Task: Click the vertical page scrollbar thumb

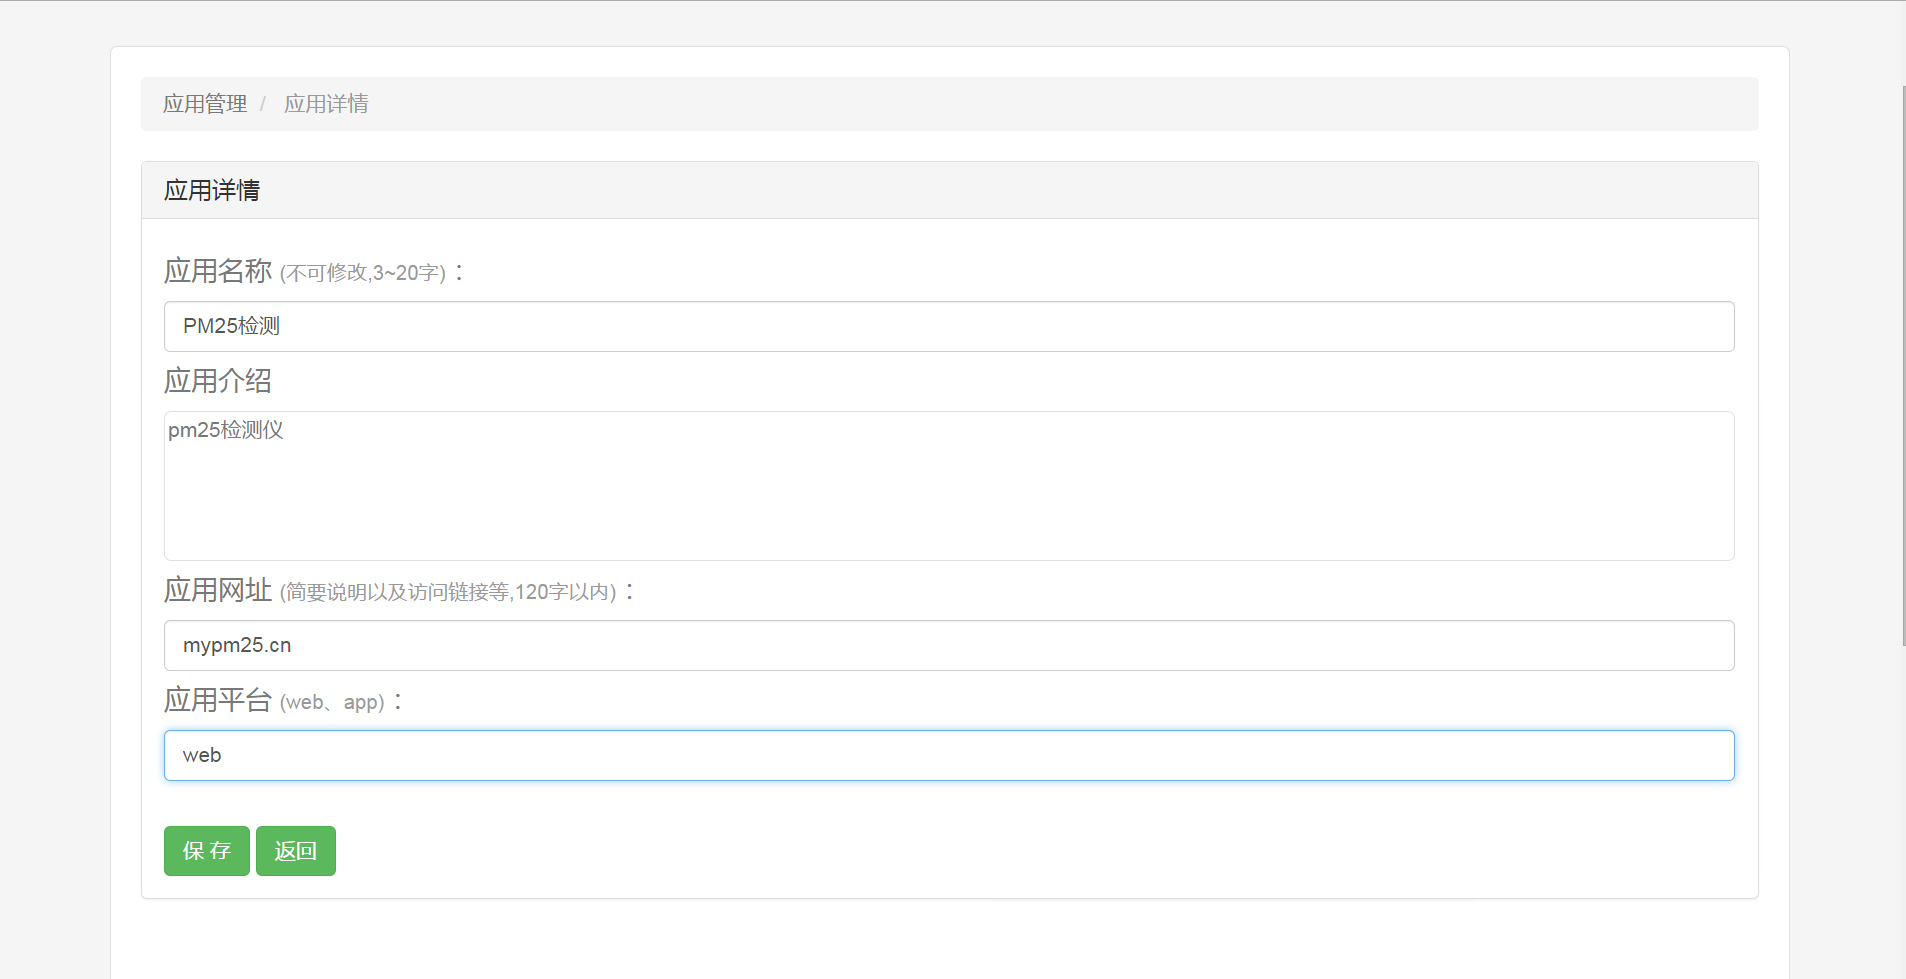Action: click(1903, 365)
